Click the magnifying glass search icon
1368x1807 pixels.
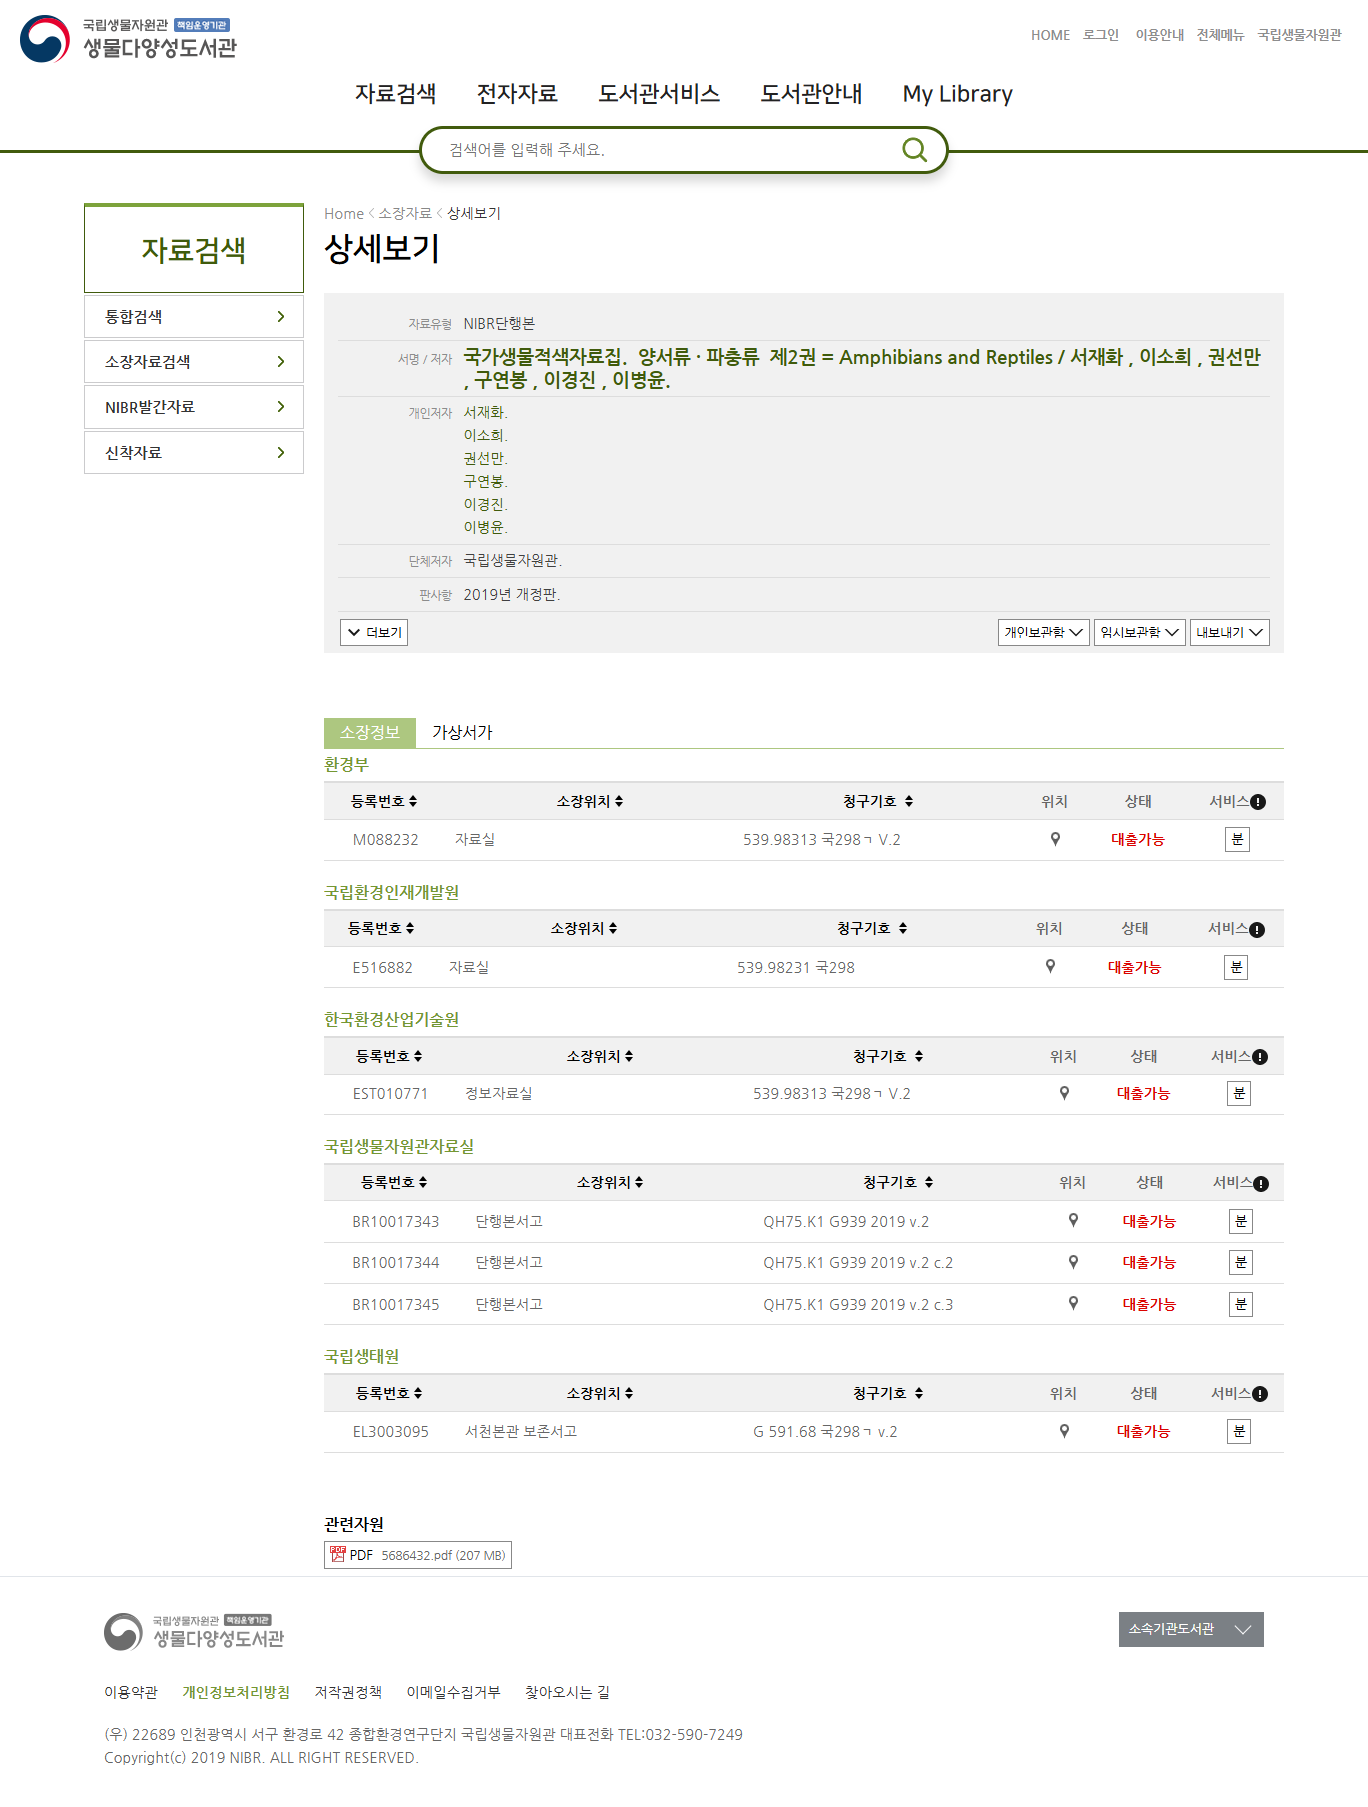coord(914,150)
